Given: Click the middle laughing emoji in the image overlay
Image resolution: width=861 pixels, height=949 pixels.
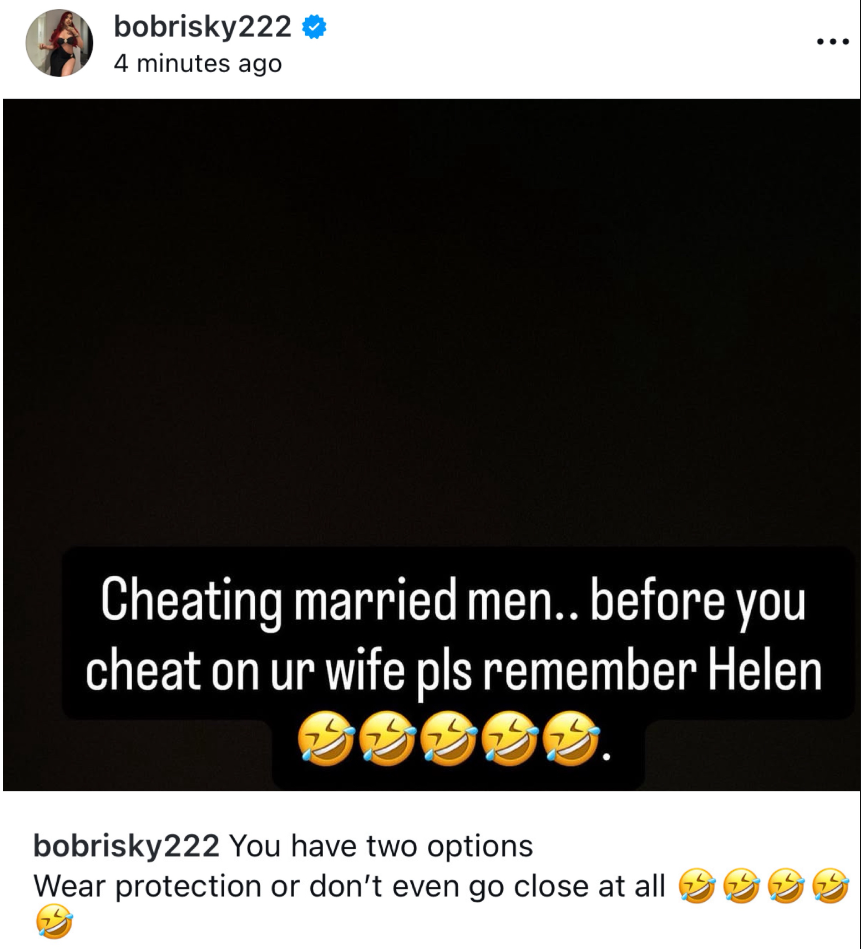Looking at the screenshot, I should click(x=448, y=738).
